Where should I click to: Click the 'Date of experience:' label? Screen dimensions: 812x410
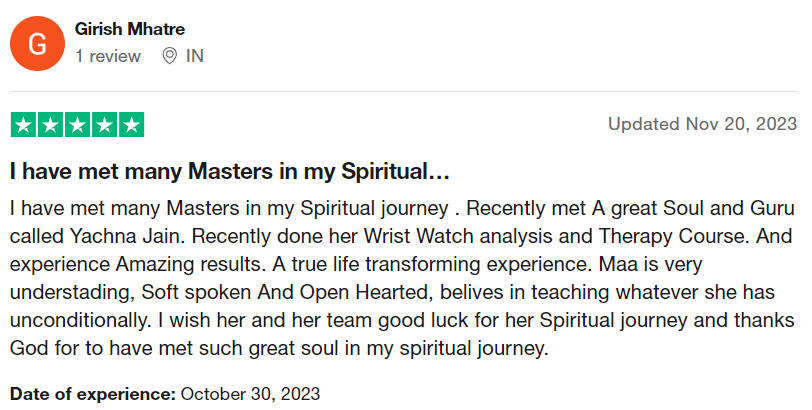(x=93, y=394)
